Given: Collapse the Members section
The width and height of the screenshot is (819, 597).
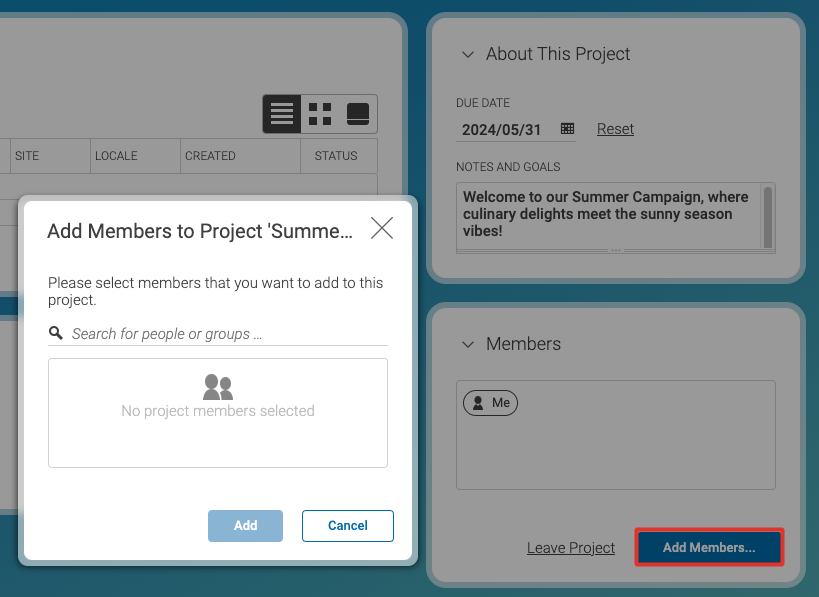Looking at the screenshot, I should pos(467,344).
